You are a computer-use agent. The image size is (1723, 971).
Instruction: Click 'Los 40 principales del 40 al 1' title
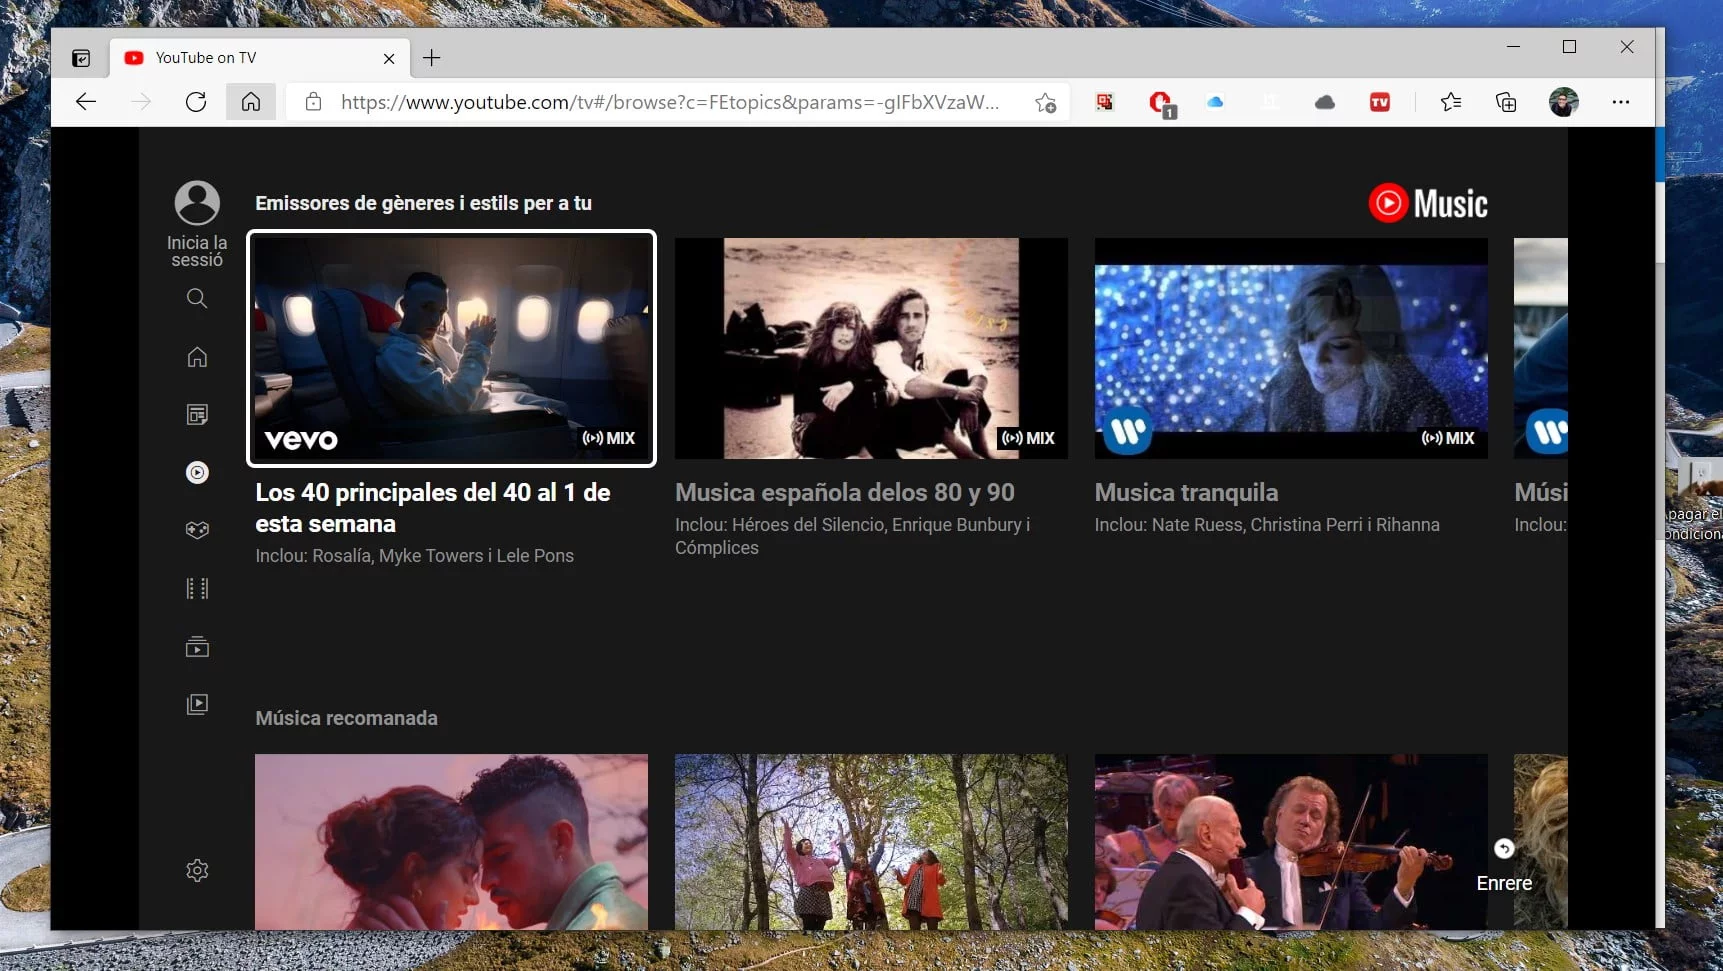pos(433,508)
